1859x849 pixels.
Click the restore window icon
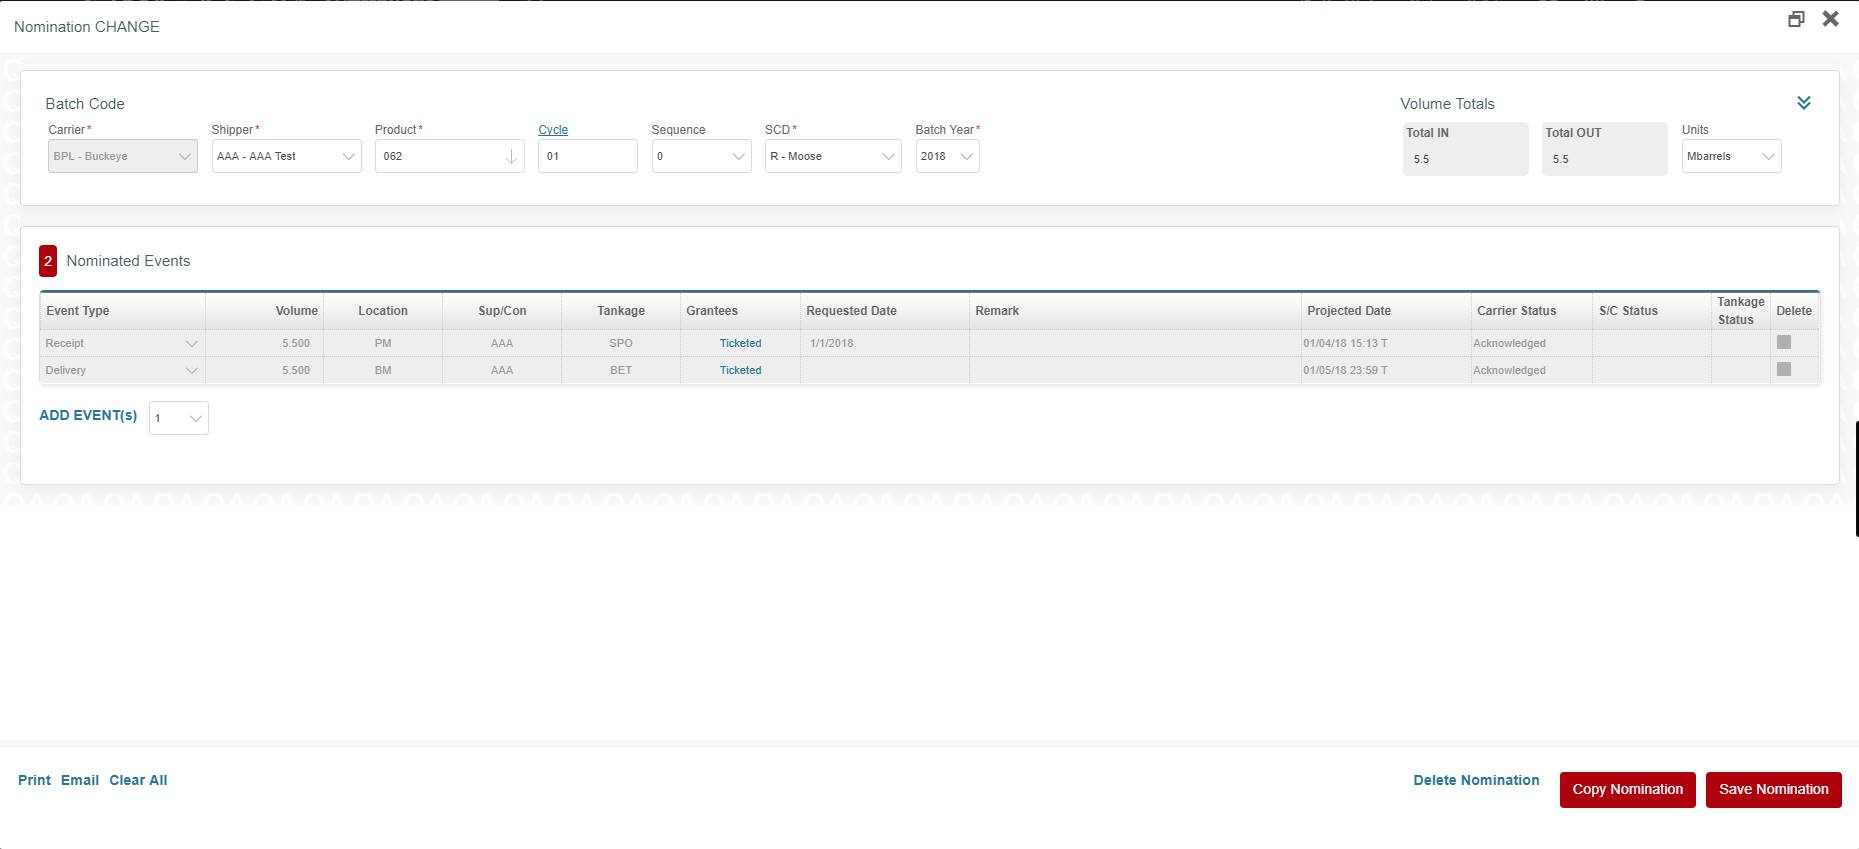click(x=1796, y=19)
